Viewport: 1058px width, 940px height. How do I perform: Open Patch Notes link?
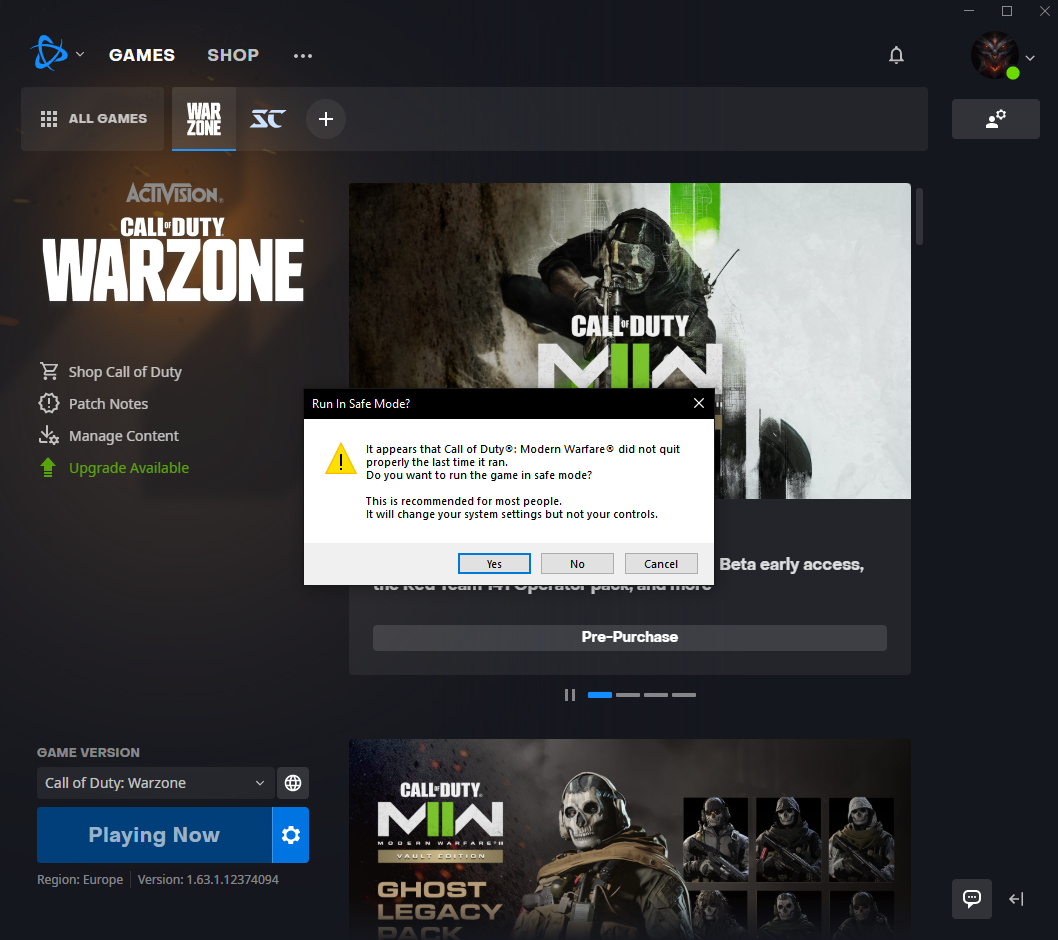[x=108, y=404]
